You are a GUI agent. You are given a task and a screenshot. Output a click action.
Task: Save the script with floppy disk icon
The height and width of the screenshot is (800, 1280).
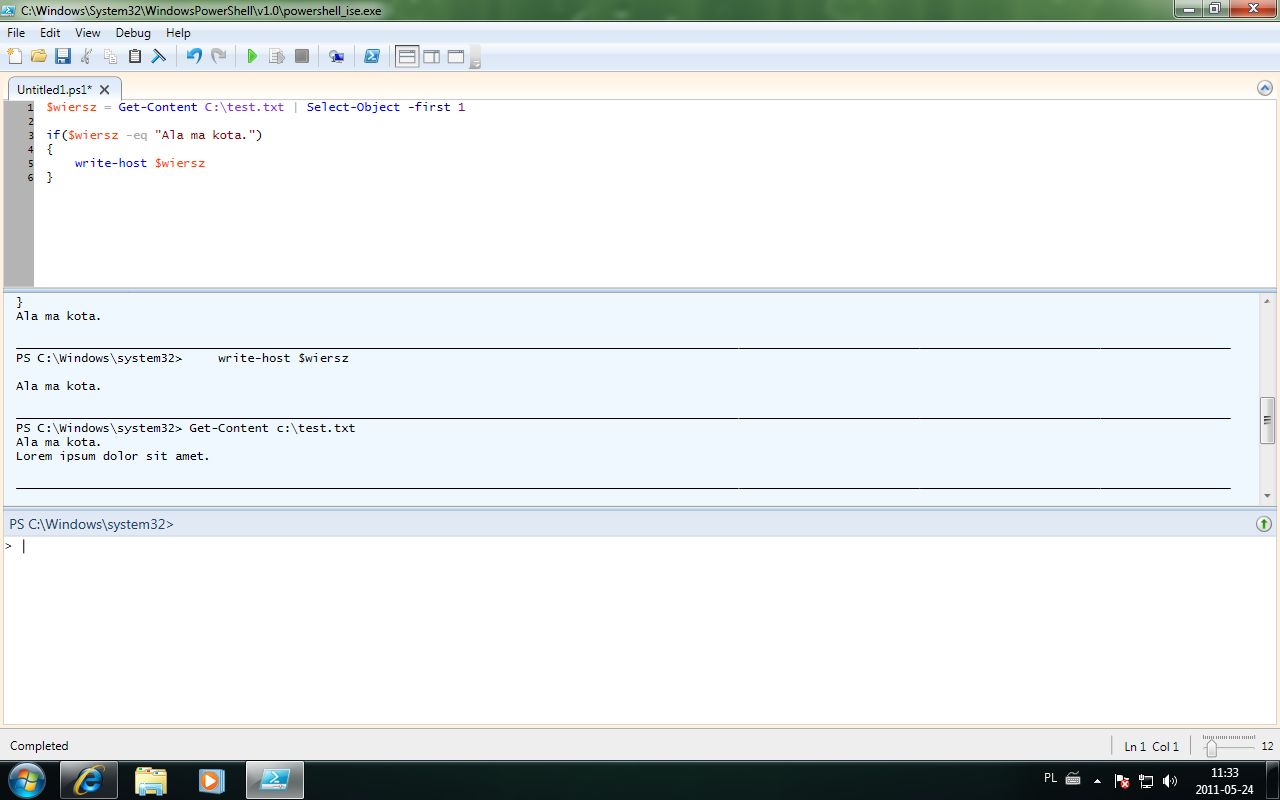coord(63,56)
